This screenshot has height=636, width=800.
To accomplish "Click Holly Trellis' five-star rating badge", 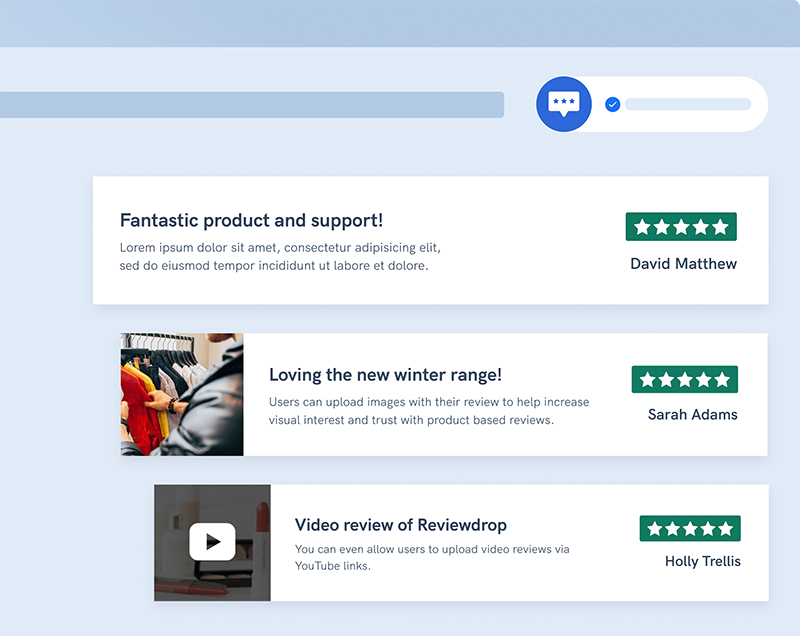I will [x=690, y=529].
